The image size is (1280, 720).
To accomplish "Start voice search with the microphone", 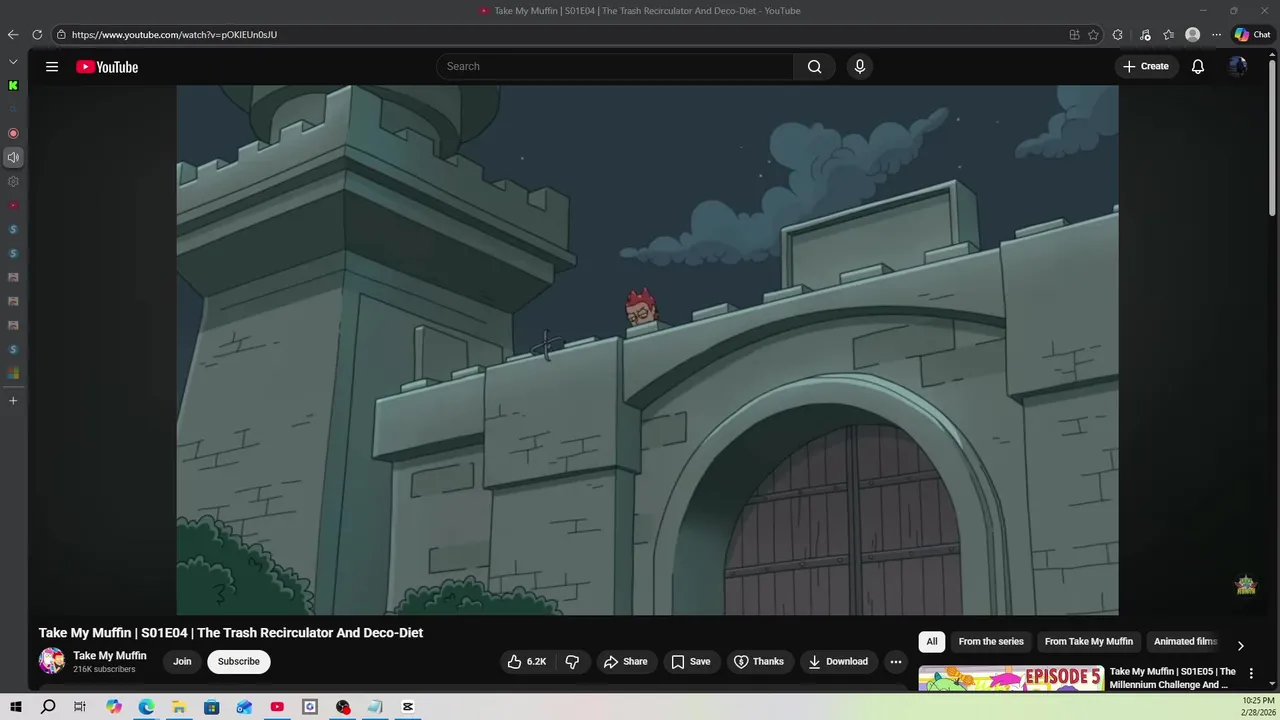I will (x=859, y=67).
